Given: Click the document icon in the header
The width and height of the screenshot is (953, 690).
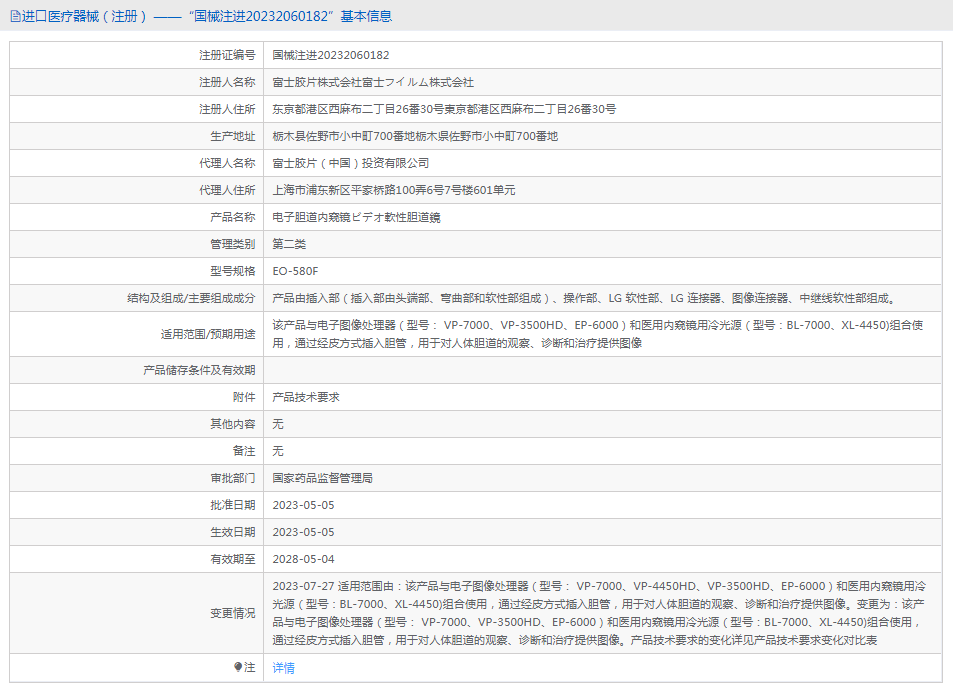Looking at the screenshot, I should coord(15,16).
